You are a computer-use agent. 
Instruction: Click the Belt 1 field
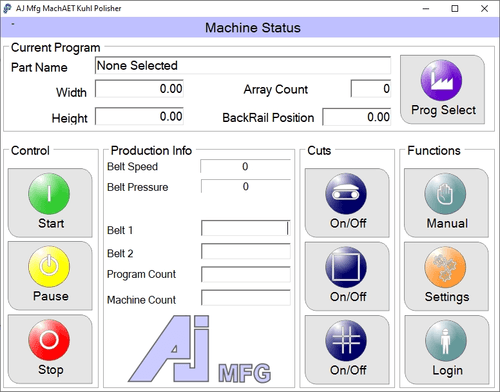click(246, 228)
